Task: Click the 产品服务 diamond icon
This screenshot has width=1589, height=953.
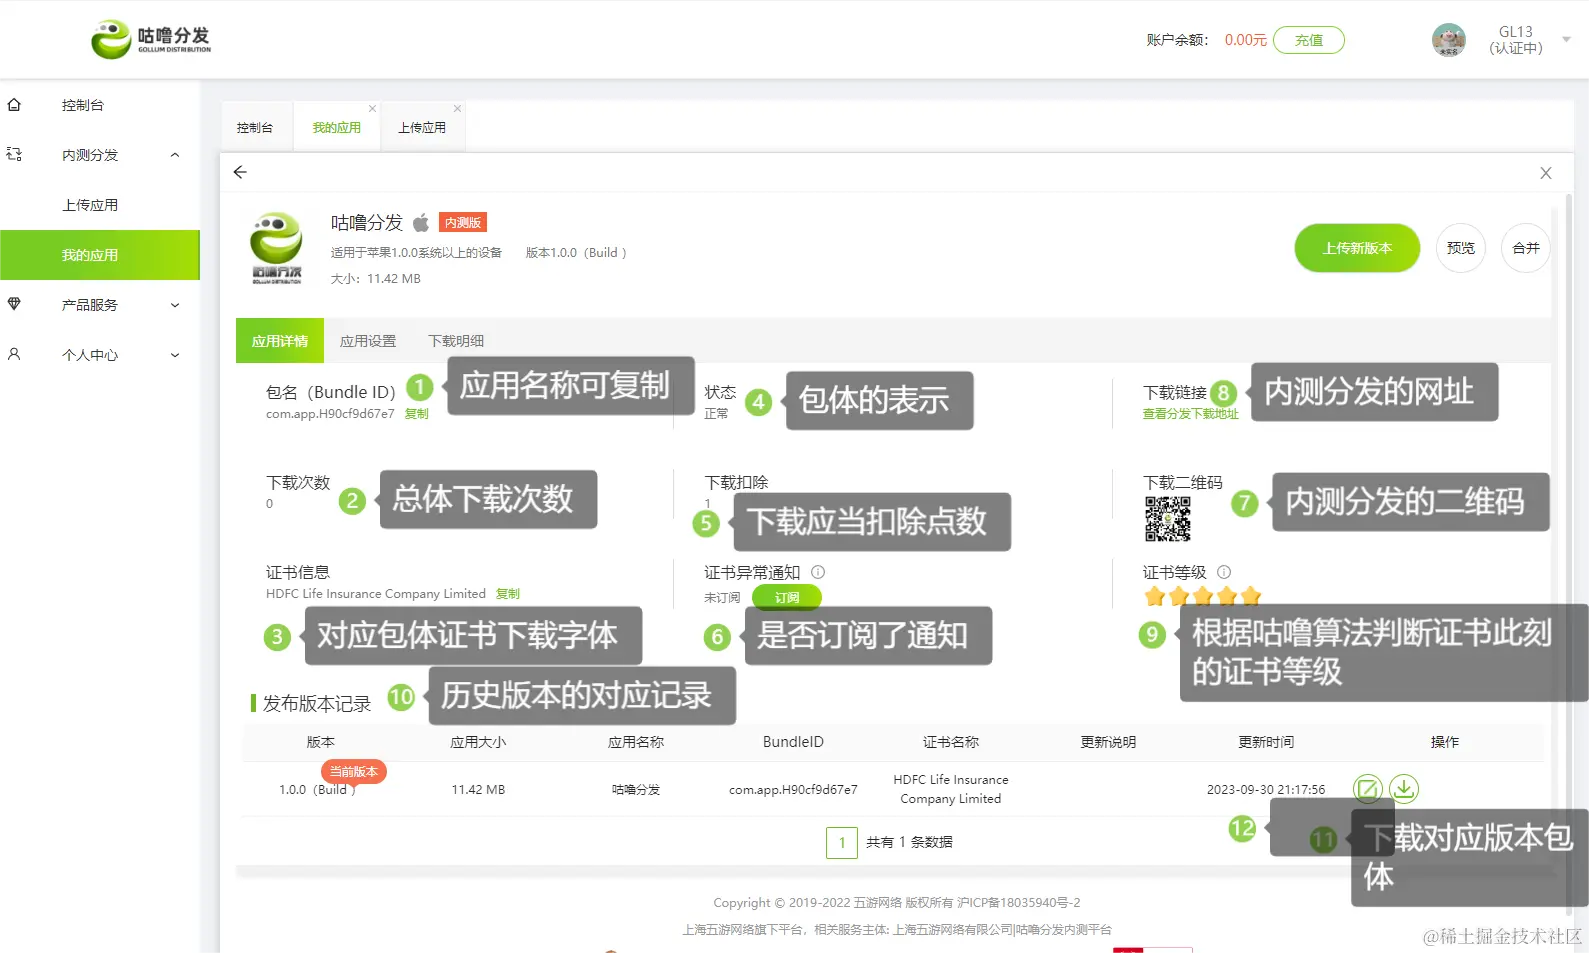Action: [14, 304]
